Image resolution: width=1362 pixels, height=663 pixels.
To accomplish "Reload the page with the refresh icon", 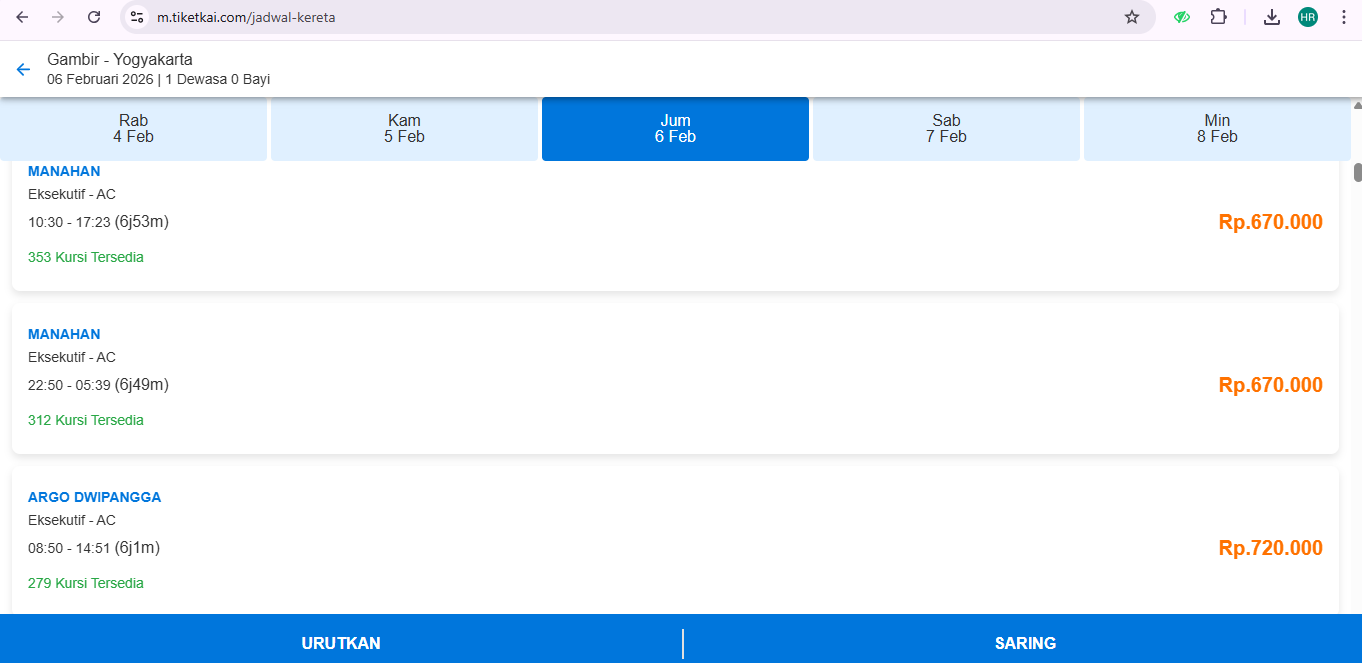I will [94, 17].
